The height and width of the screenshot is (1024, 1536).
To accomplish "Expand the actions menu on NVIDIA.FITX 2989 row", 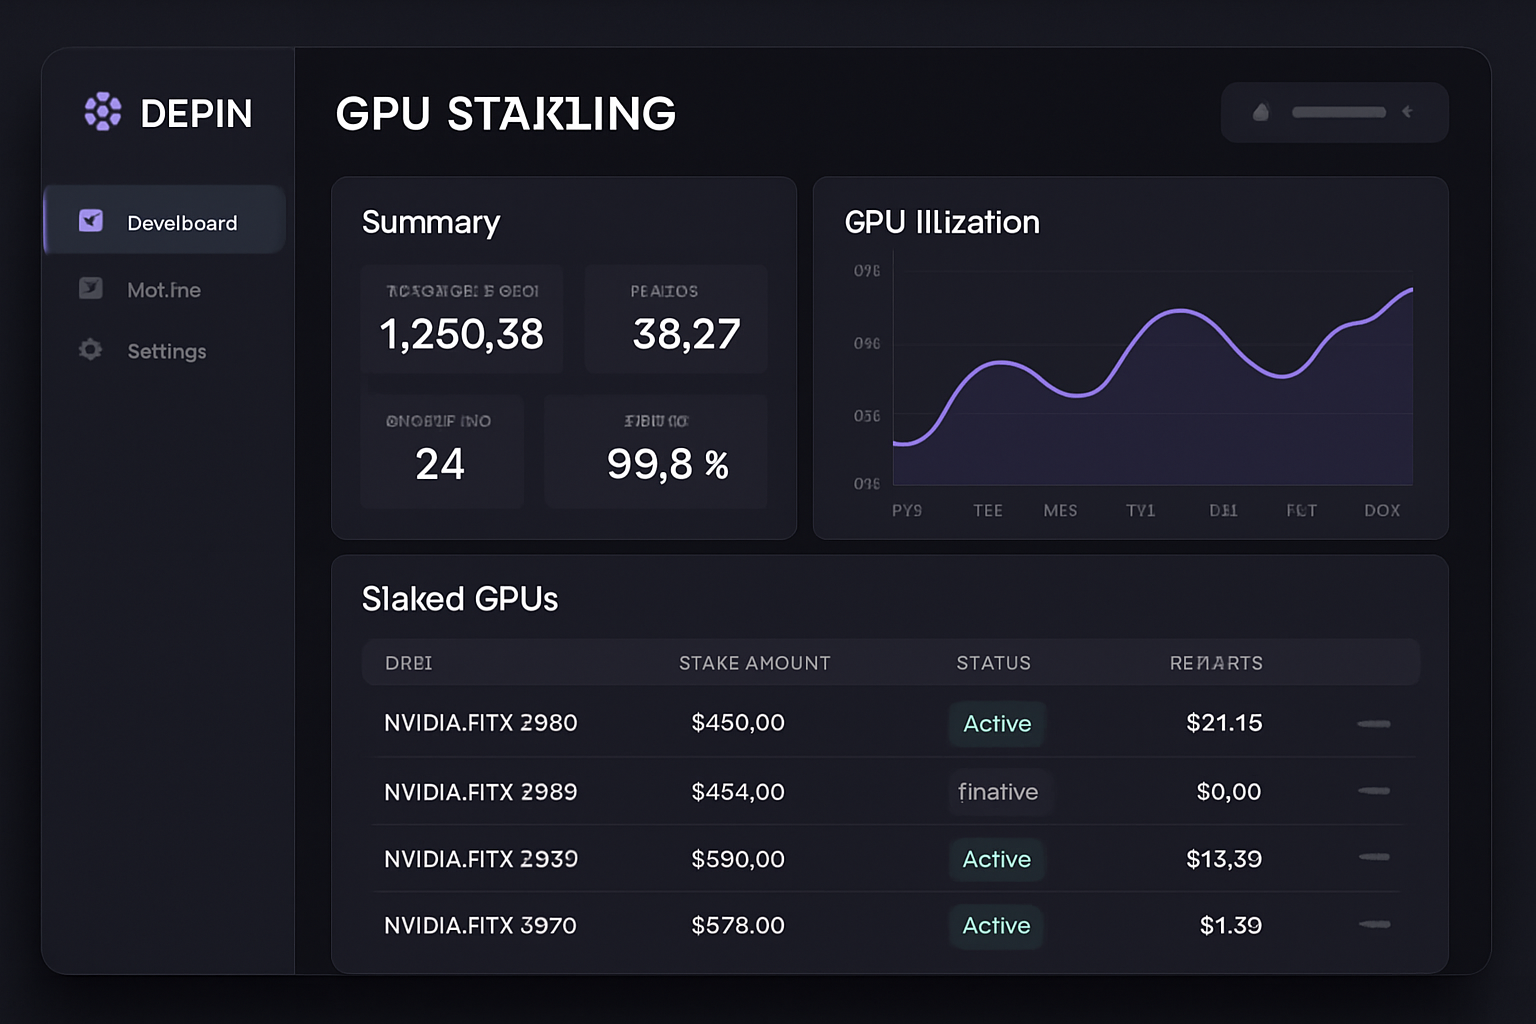I will 1374,790.
